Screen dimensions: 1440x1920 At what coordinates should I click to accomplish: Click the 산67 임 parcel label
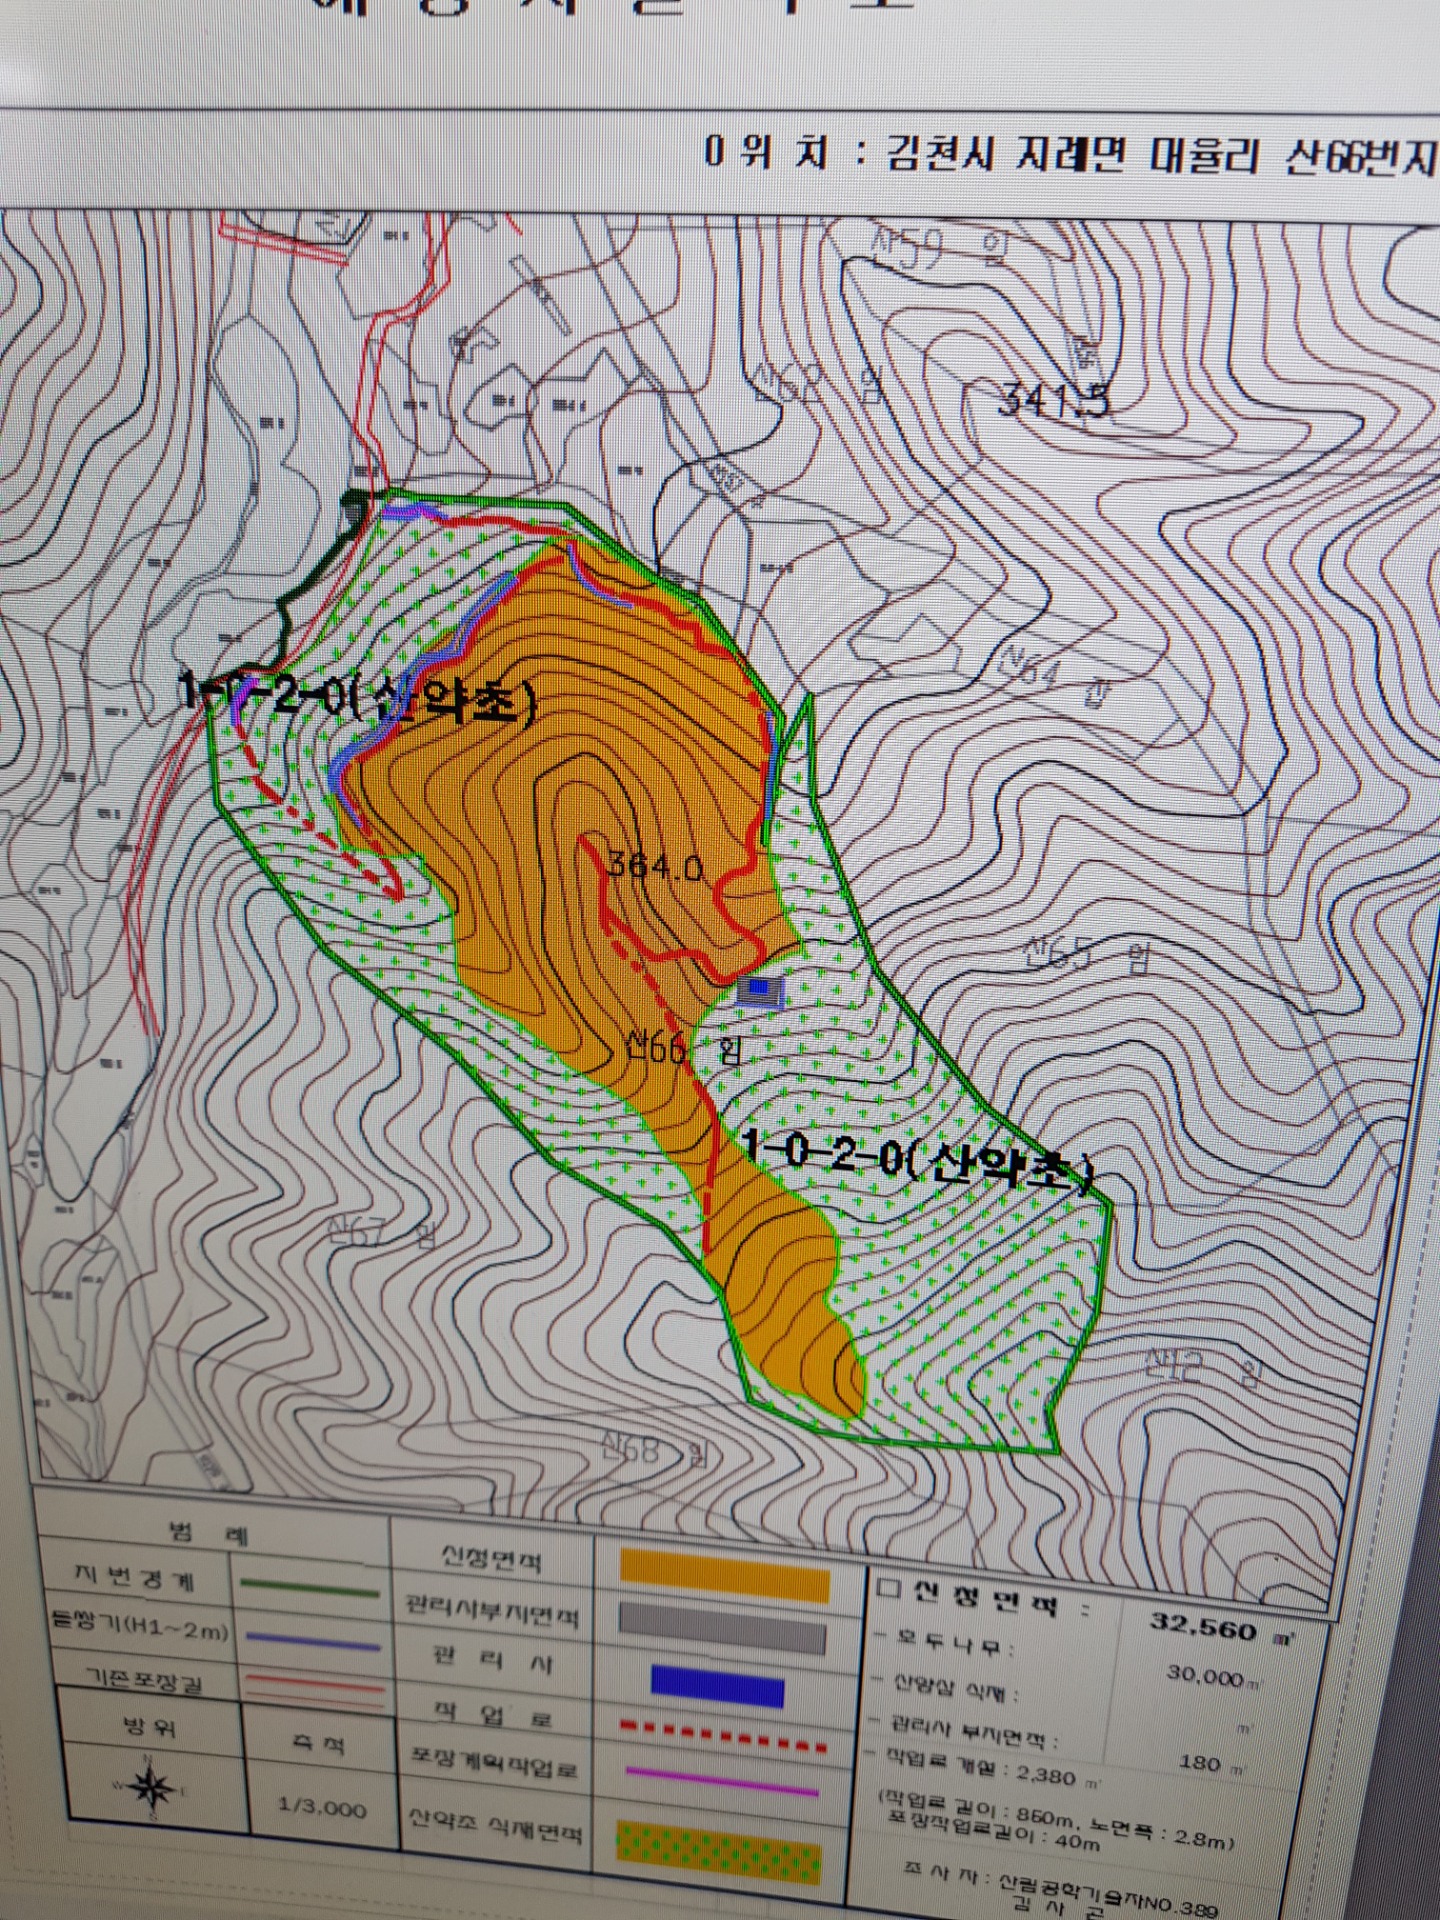click(383, 1236)
